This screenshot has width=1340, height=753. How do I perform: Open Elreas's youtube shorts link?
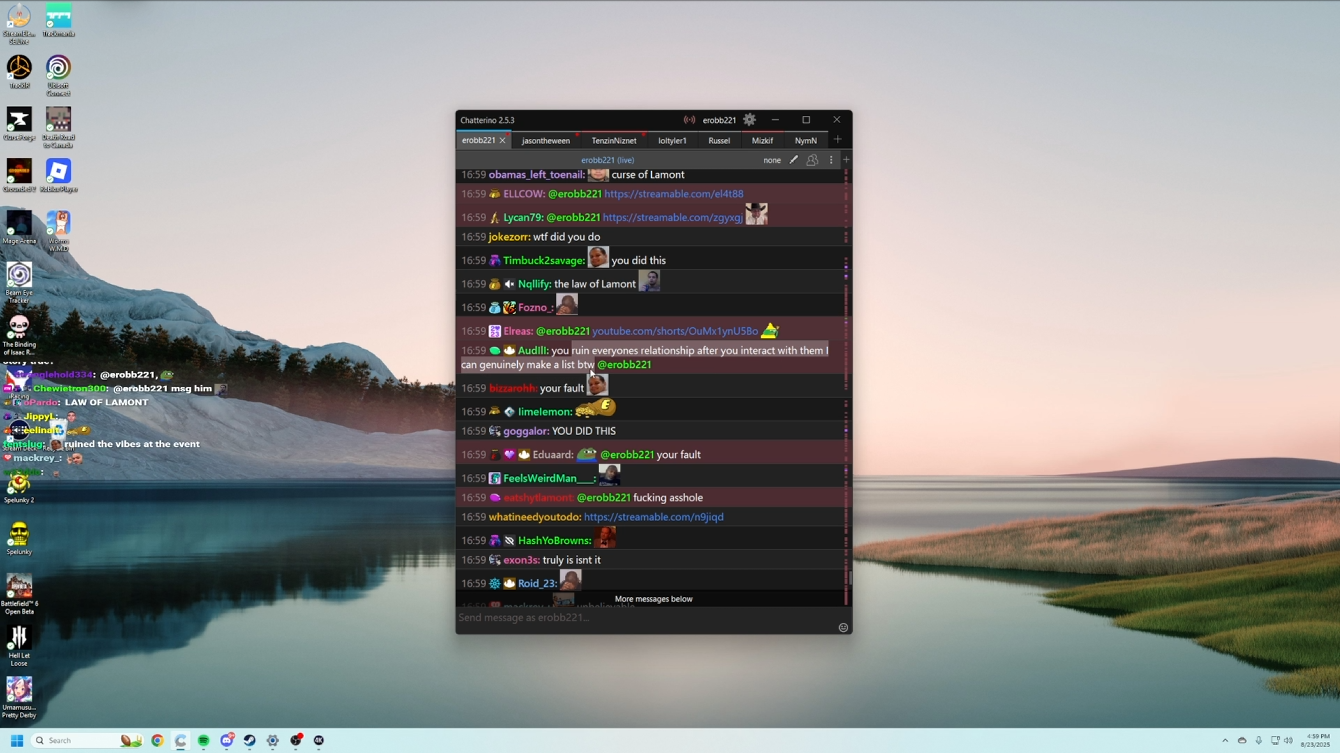675,331
